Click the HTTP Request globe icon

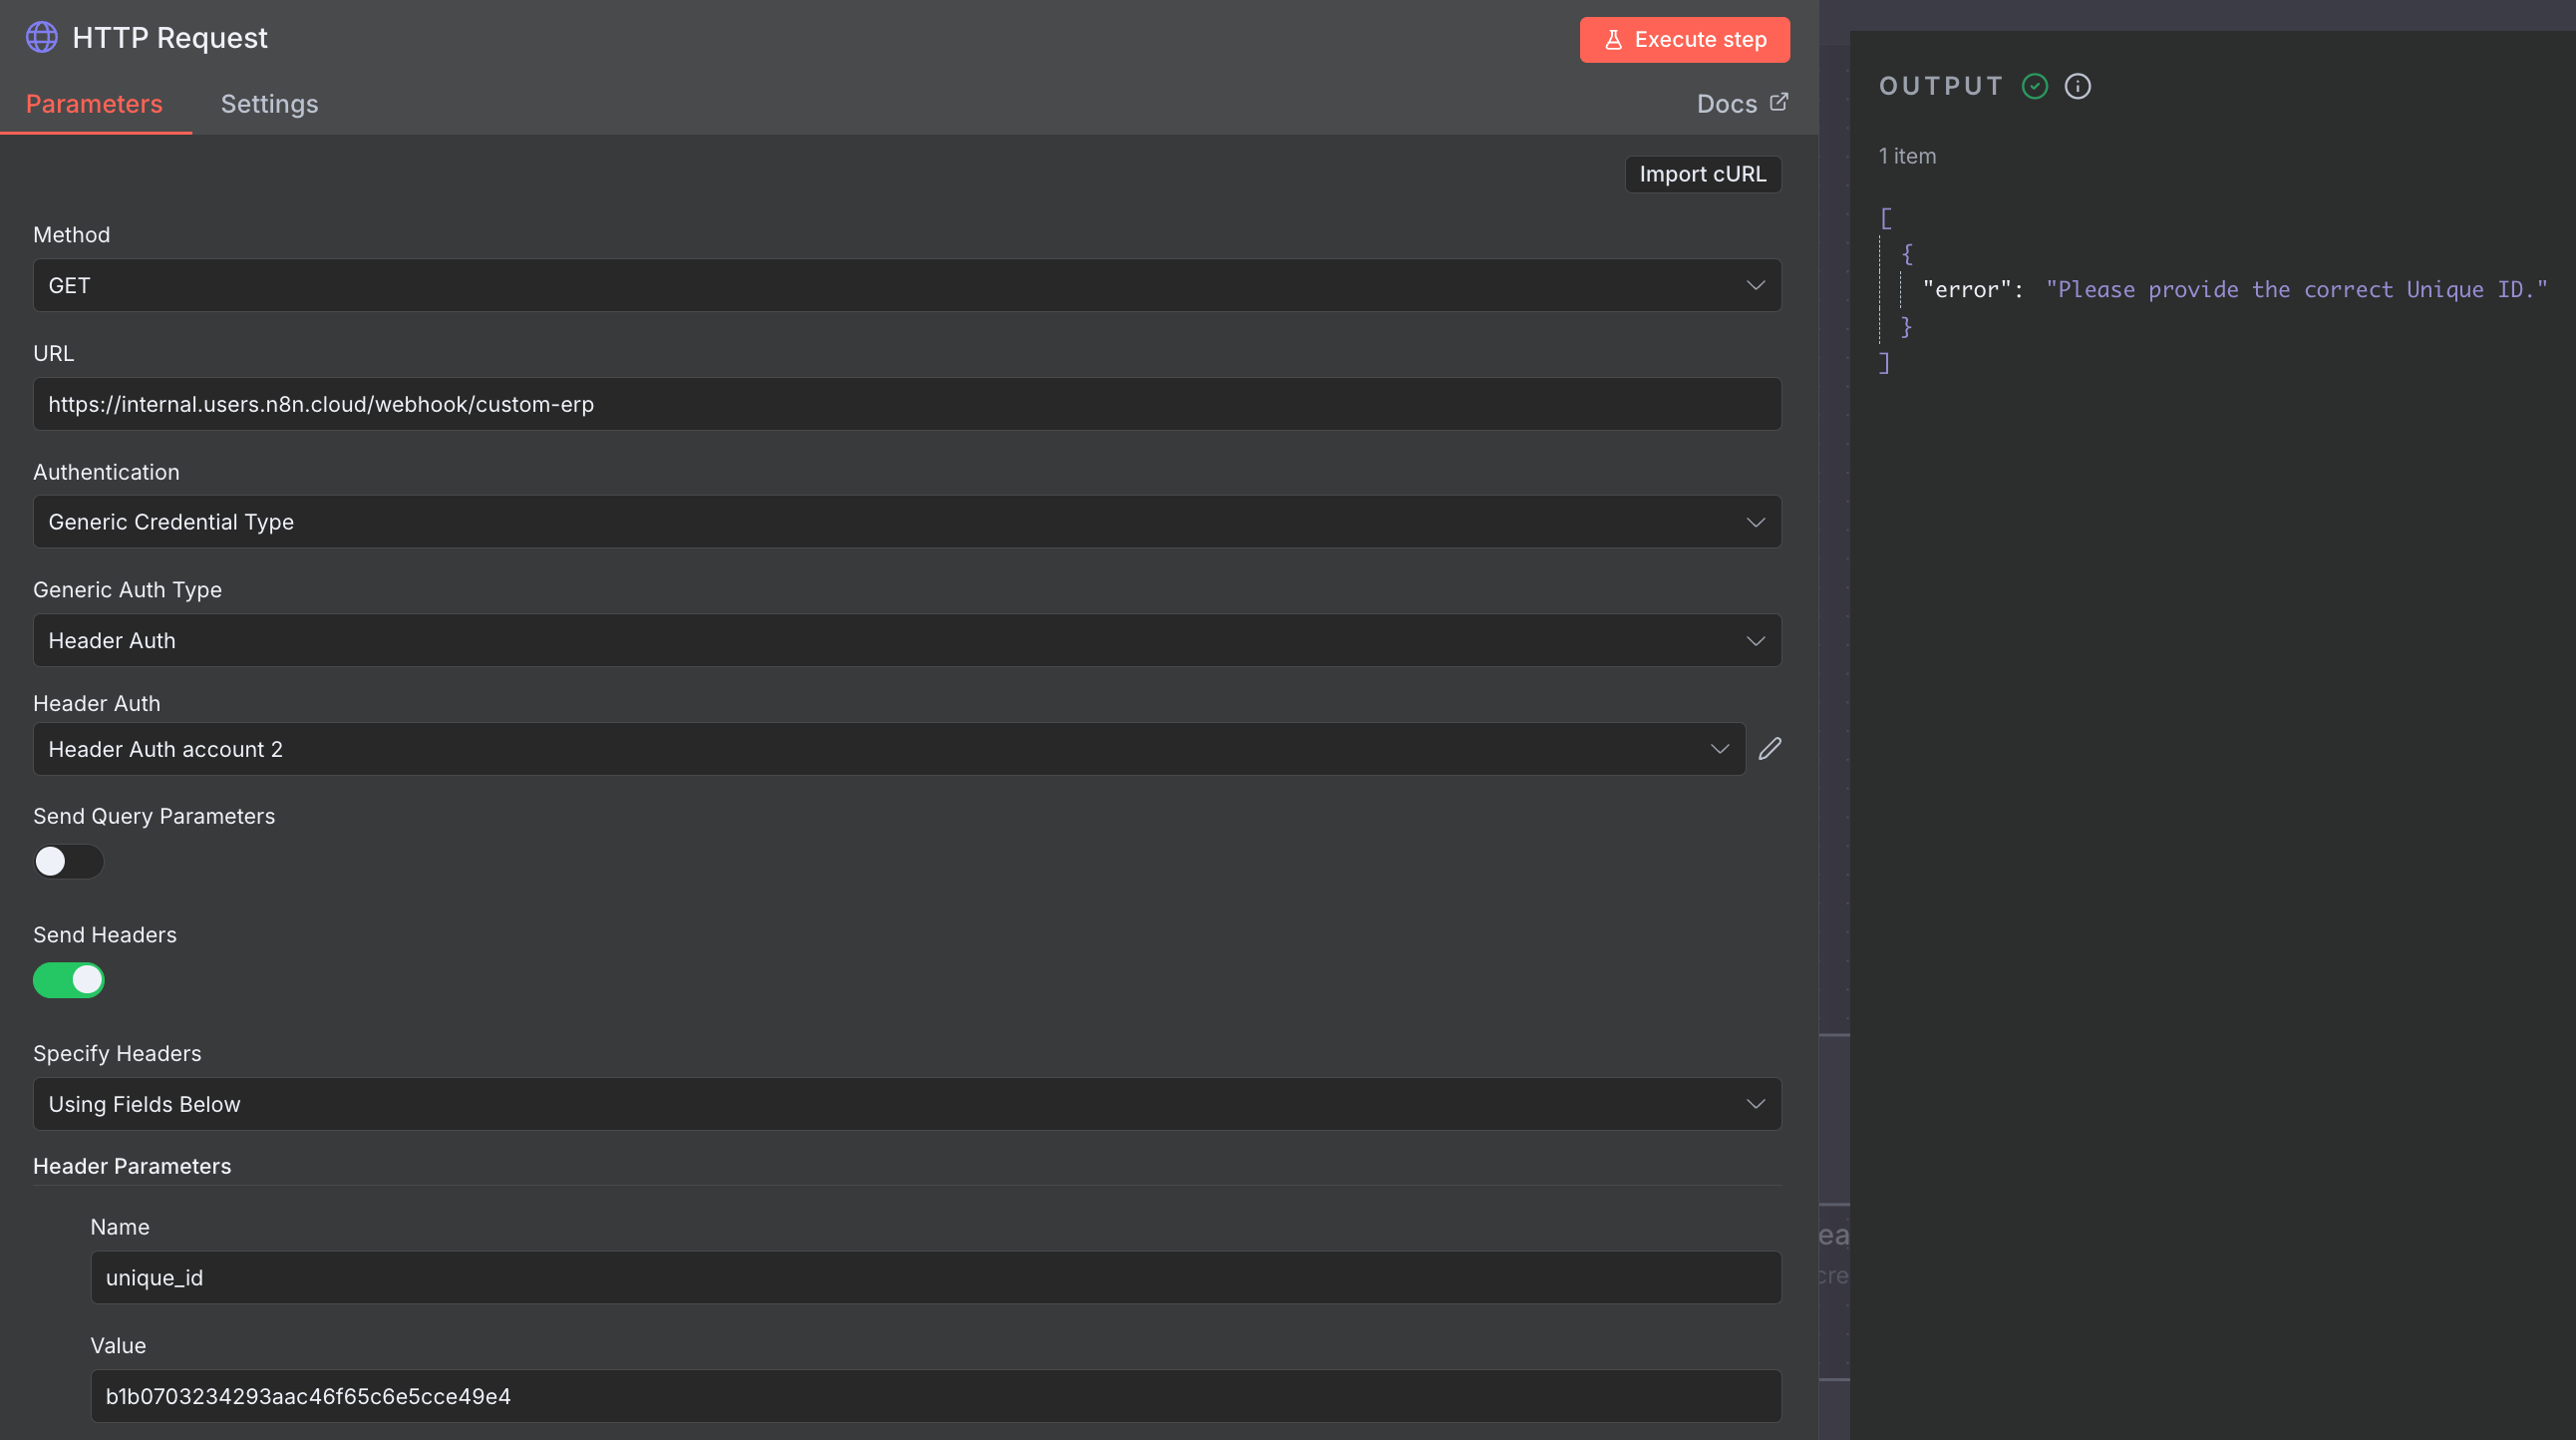tap(41, 38)
